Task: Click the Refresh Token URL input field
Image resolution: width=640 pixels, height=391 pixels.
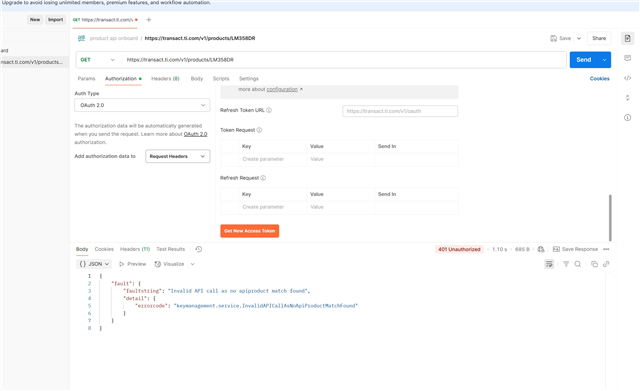Action: point(400,111)
